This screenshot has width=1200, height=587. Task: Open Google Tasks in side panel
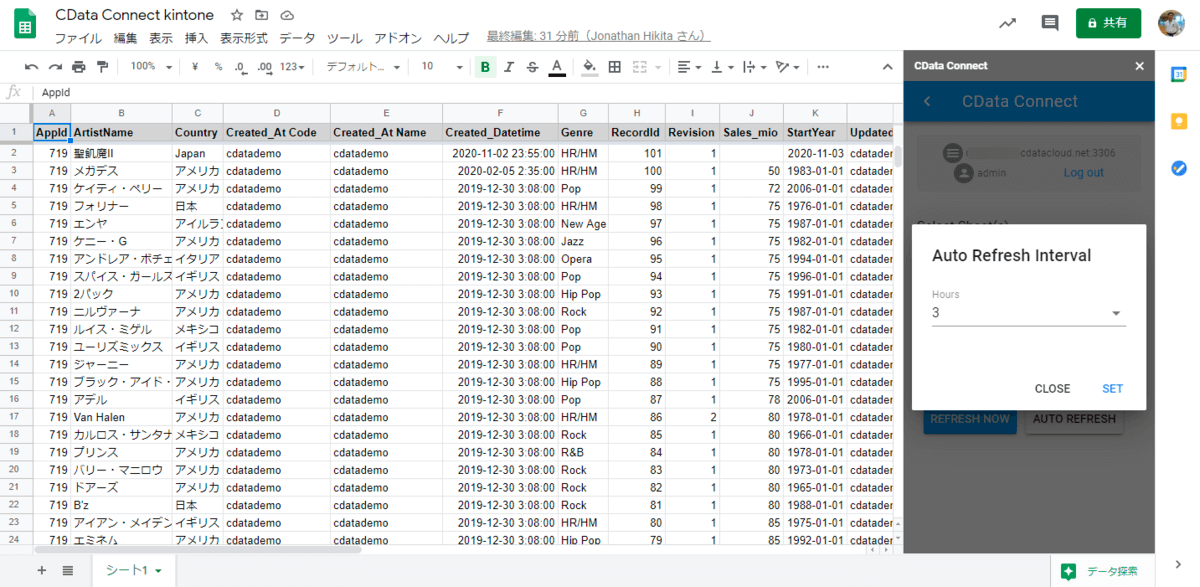click(1178, 168)
